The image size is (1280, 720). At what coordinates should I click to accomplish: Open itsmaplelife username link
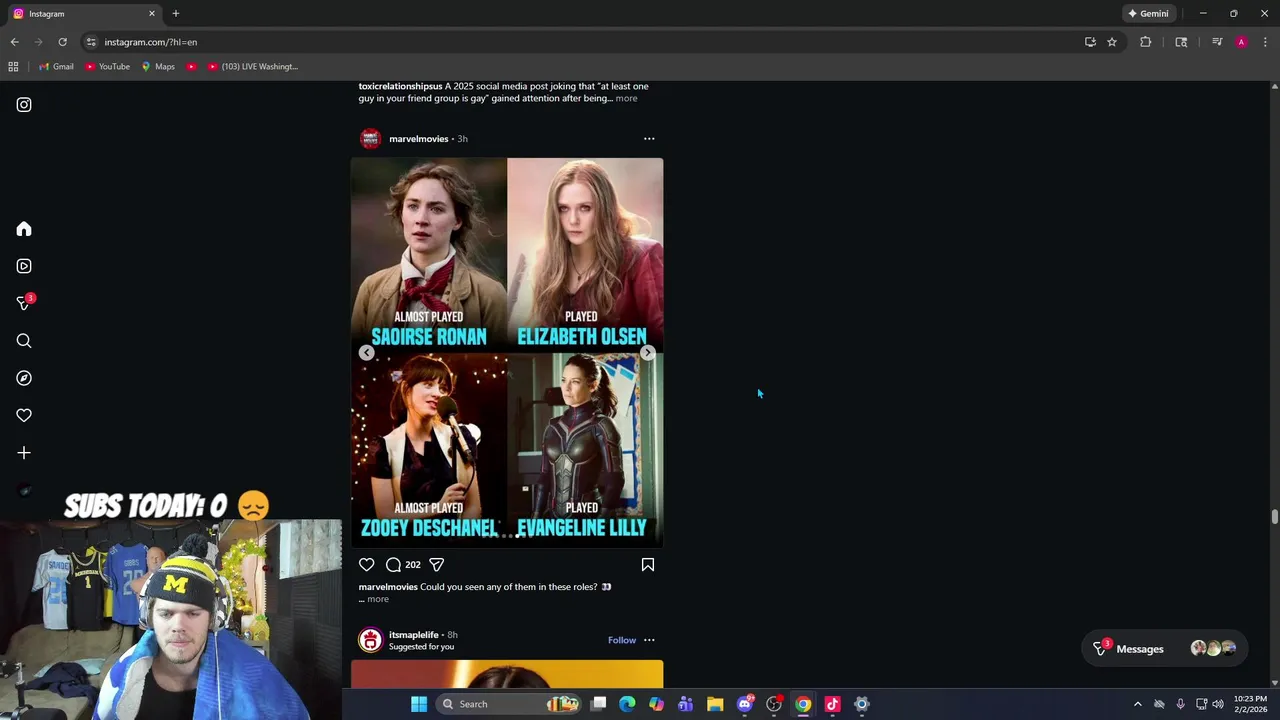413,635
